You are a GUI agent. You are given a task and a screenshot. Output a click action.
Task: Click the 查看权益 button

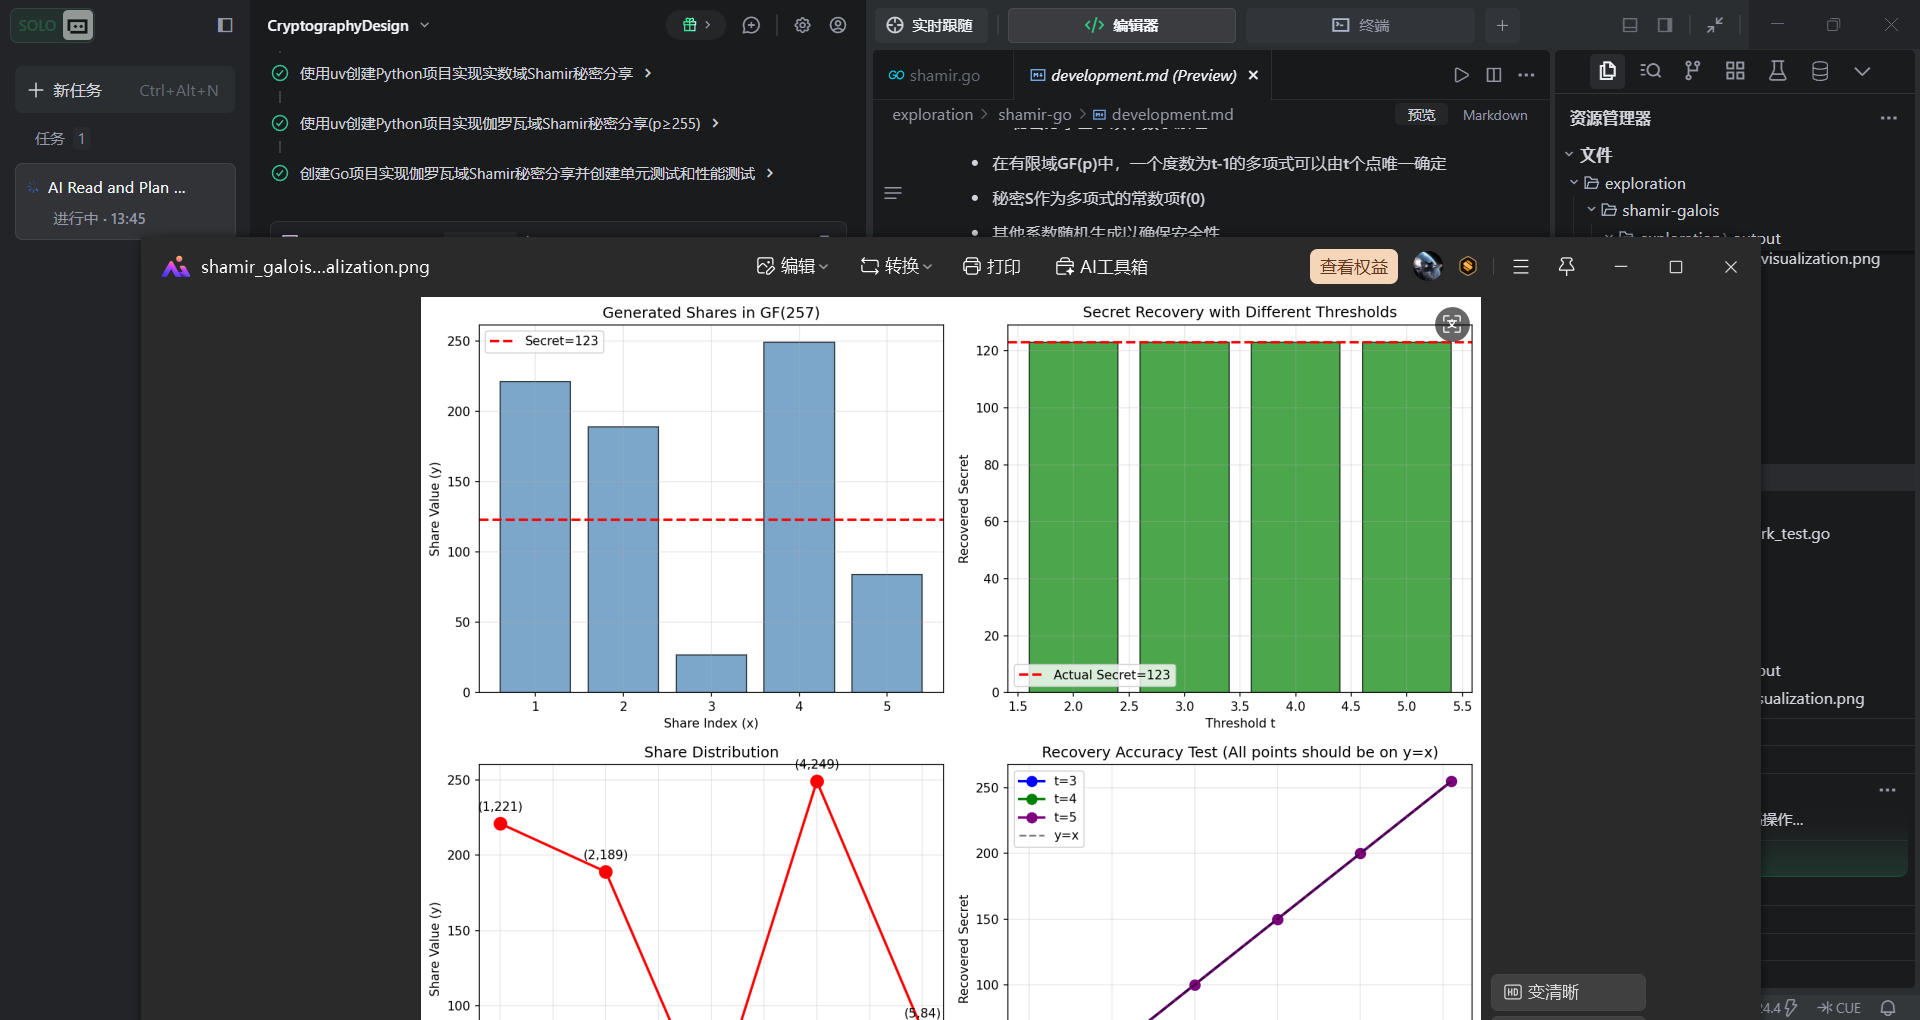coord(1353,266)
